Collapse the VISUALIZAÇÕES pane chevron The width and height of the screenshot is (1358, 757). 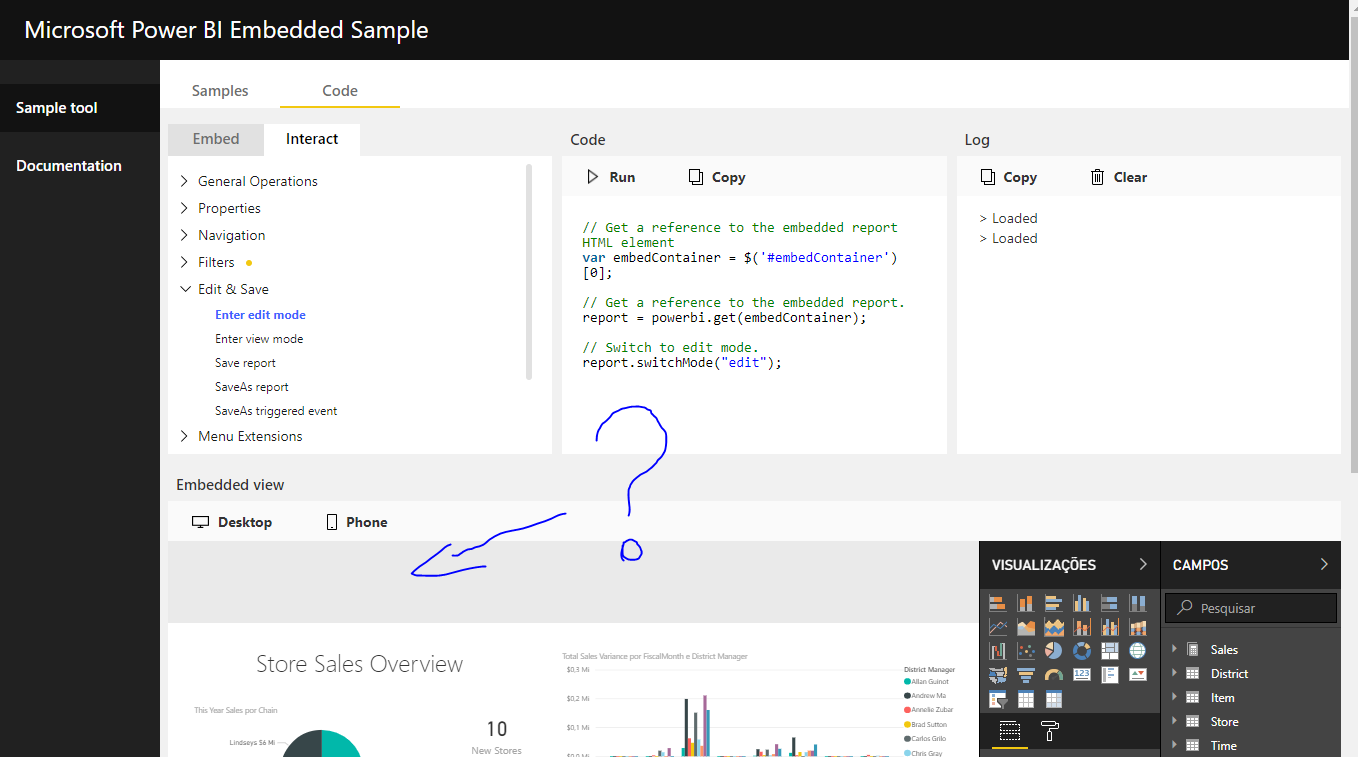(1143, 565)
